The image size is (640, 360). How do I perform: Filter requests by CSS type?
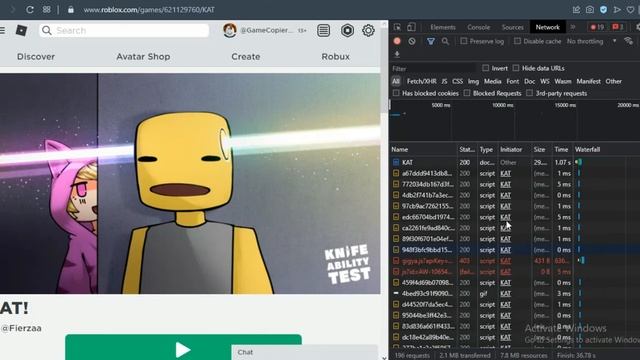click(458, 81)
